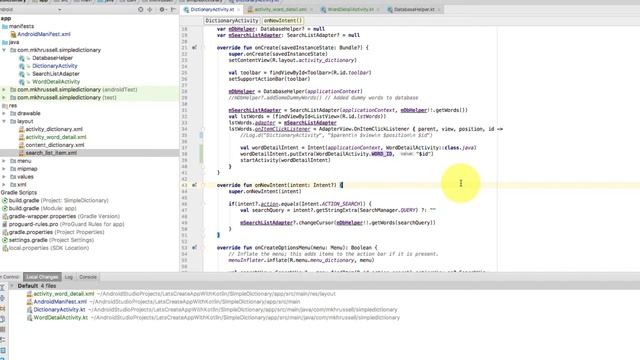
Task: Expand the values folder
Action: click(4, 177)
